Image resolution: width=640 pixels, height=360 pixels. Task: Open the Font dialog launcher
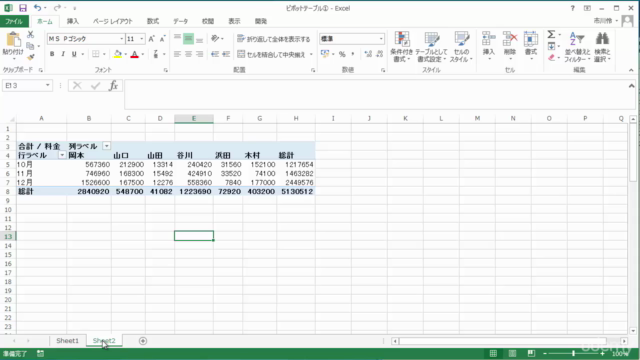165,70
